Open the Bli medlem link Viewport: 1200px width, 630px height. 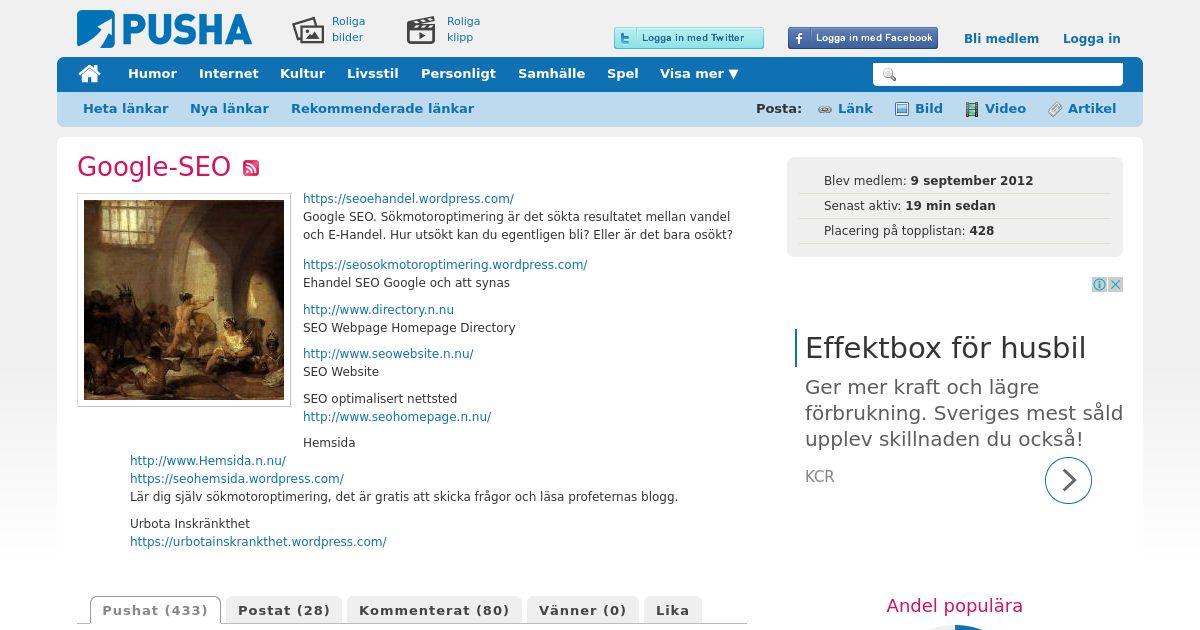point(1001,39)
